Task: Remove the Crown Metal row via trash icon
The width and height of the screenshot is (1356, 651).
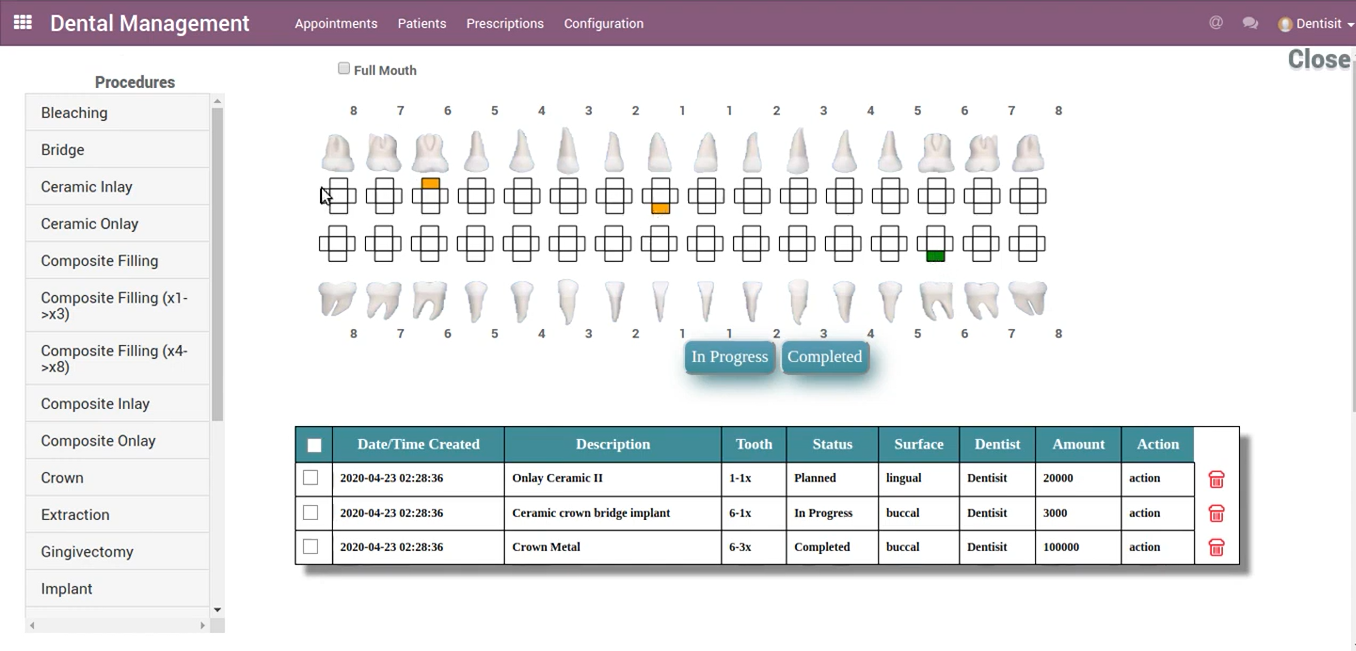Action: 1216,548
